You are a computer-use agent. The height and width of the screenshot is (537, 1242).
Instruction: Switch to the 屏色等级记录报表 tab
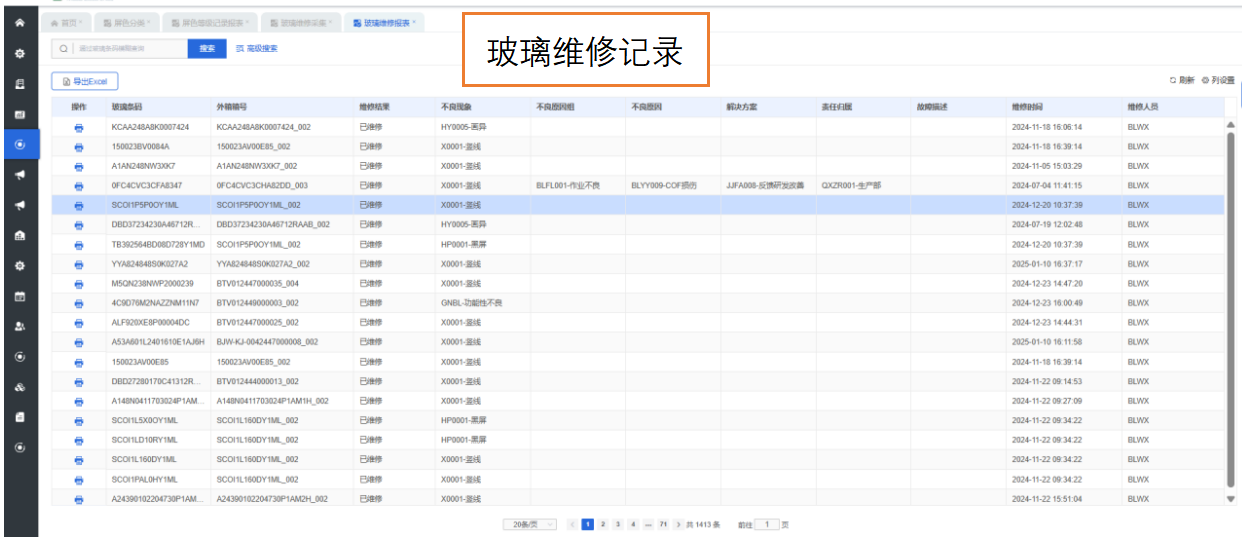[x=208, y=22]
